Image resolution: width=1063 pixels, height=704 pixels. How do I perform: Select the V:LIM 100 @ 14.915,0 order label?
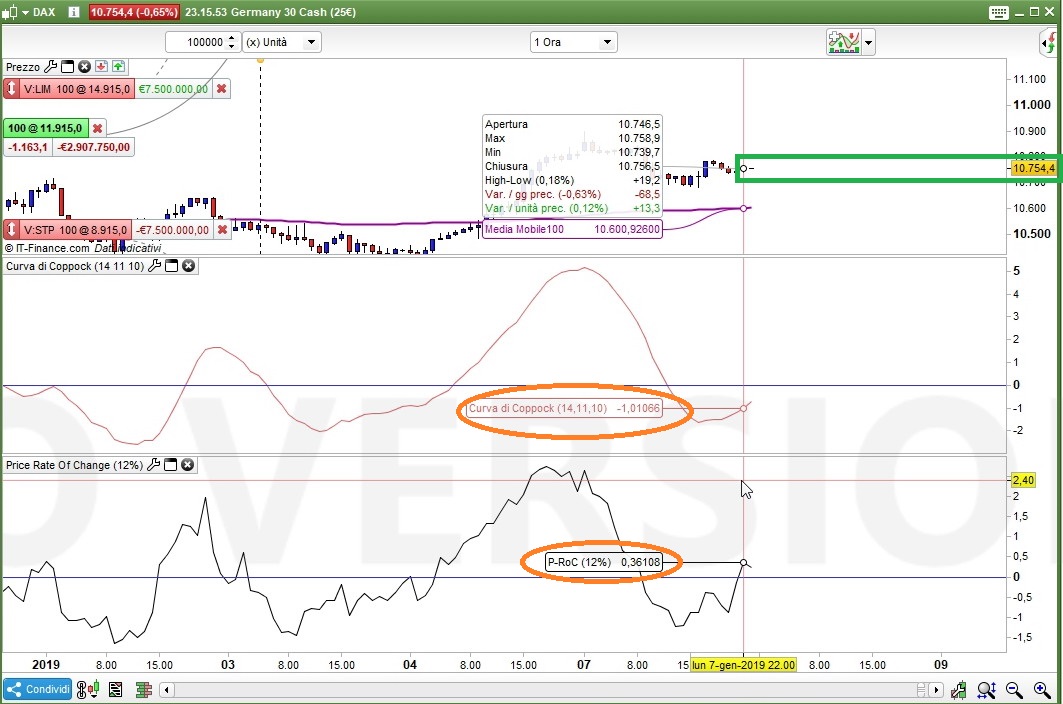point(77,89)
